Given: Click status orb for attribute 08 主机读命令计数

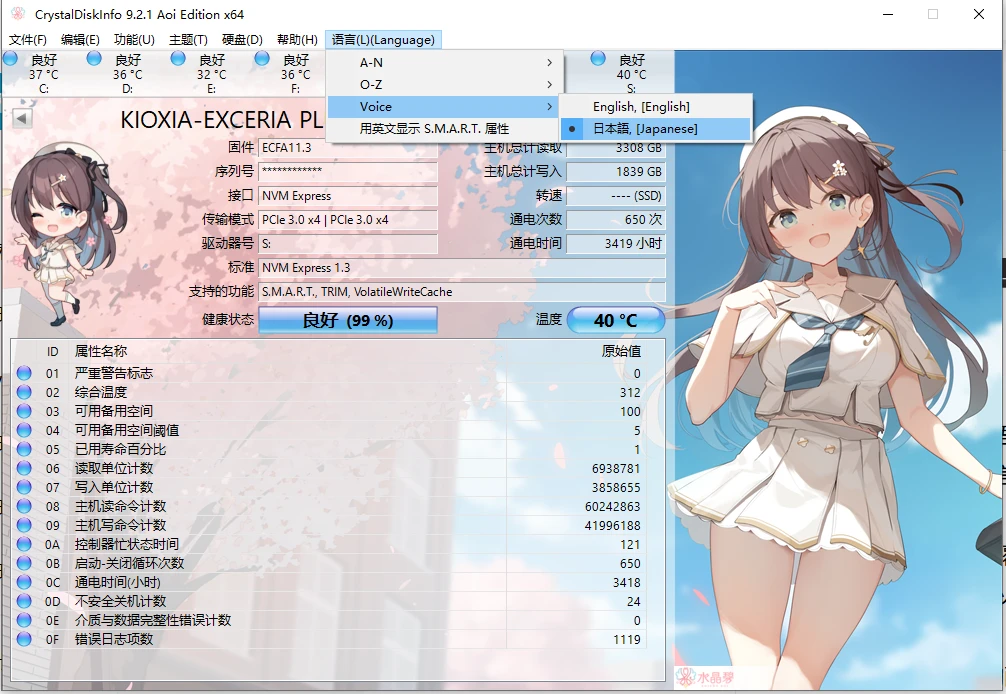Looking at the screenshot, I should [24, 506].
